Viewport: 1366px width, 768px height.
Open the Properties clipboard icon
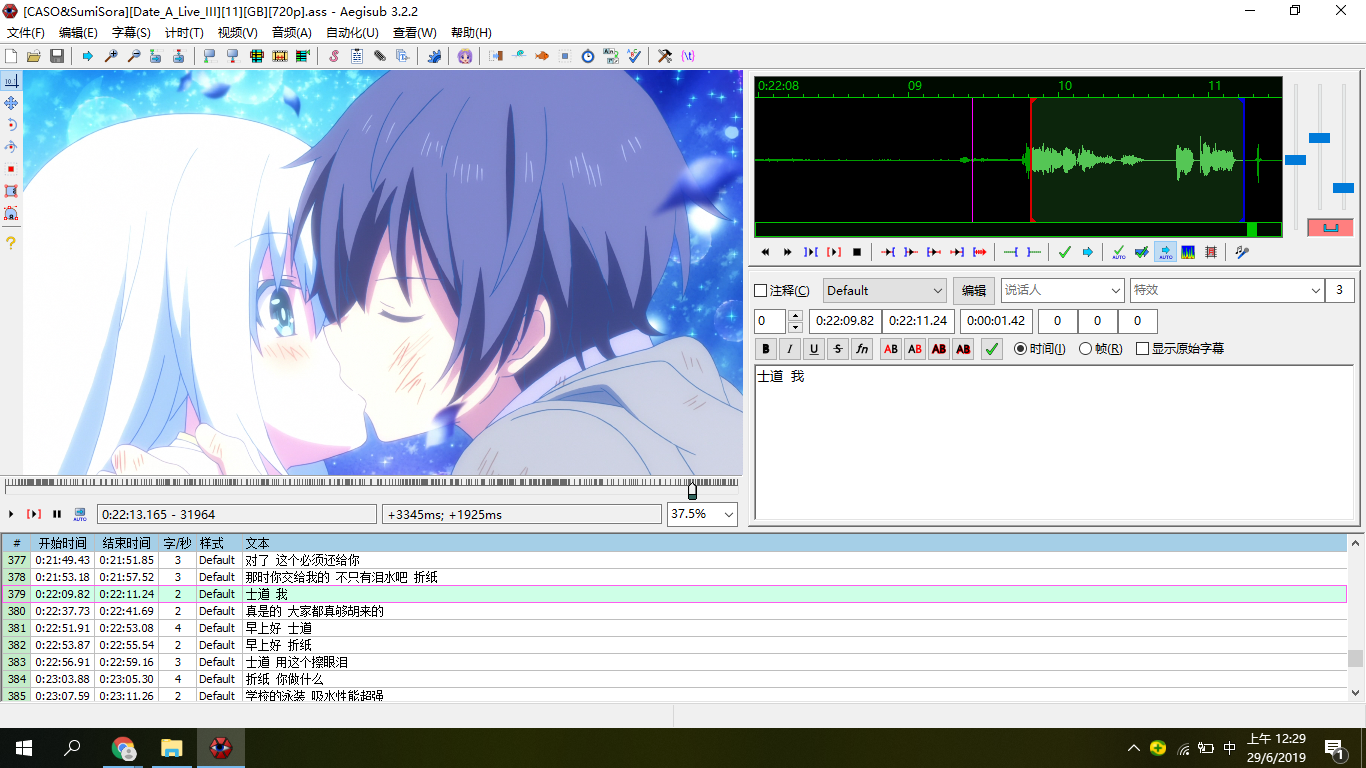point(357,56)
